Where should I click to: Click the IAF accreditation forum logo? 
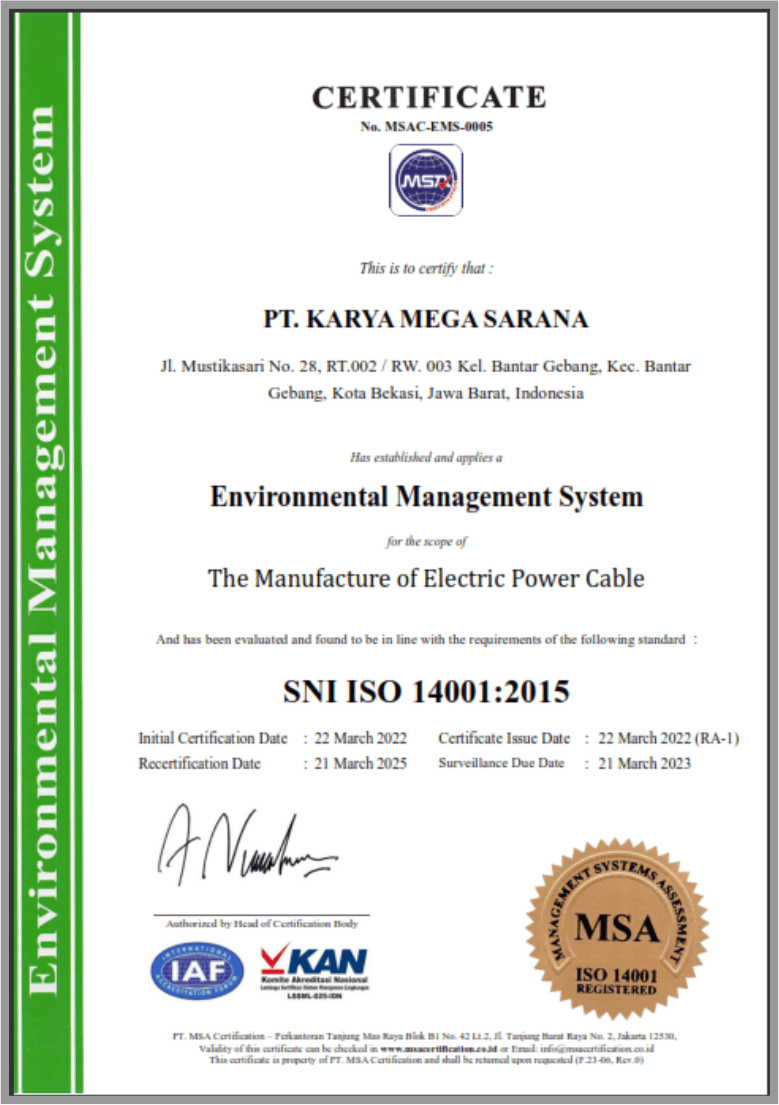(x=197, y=972)
